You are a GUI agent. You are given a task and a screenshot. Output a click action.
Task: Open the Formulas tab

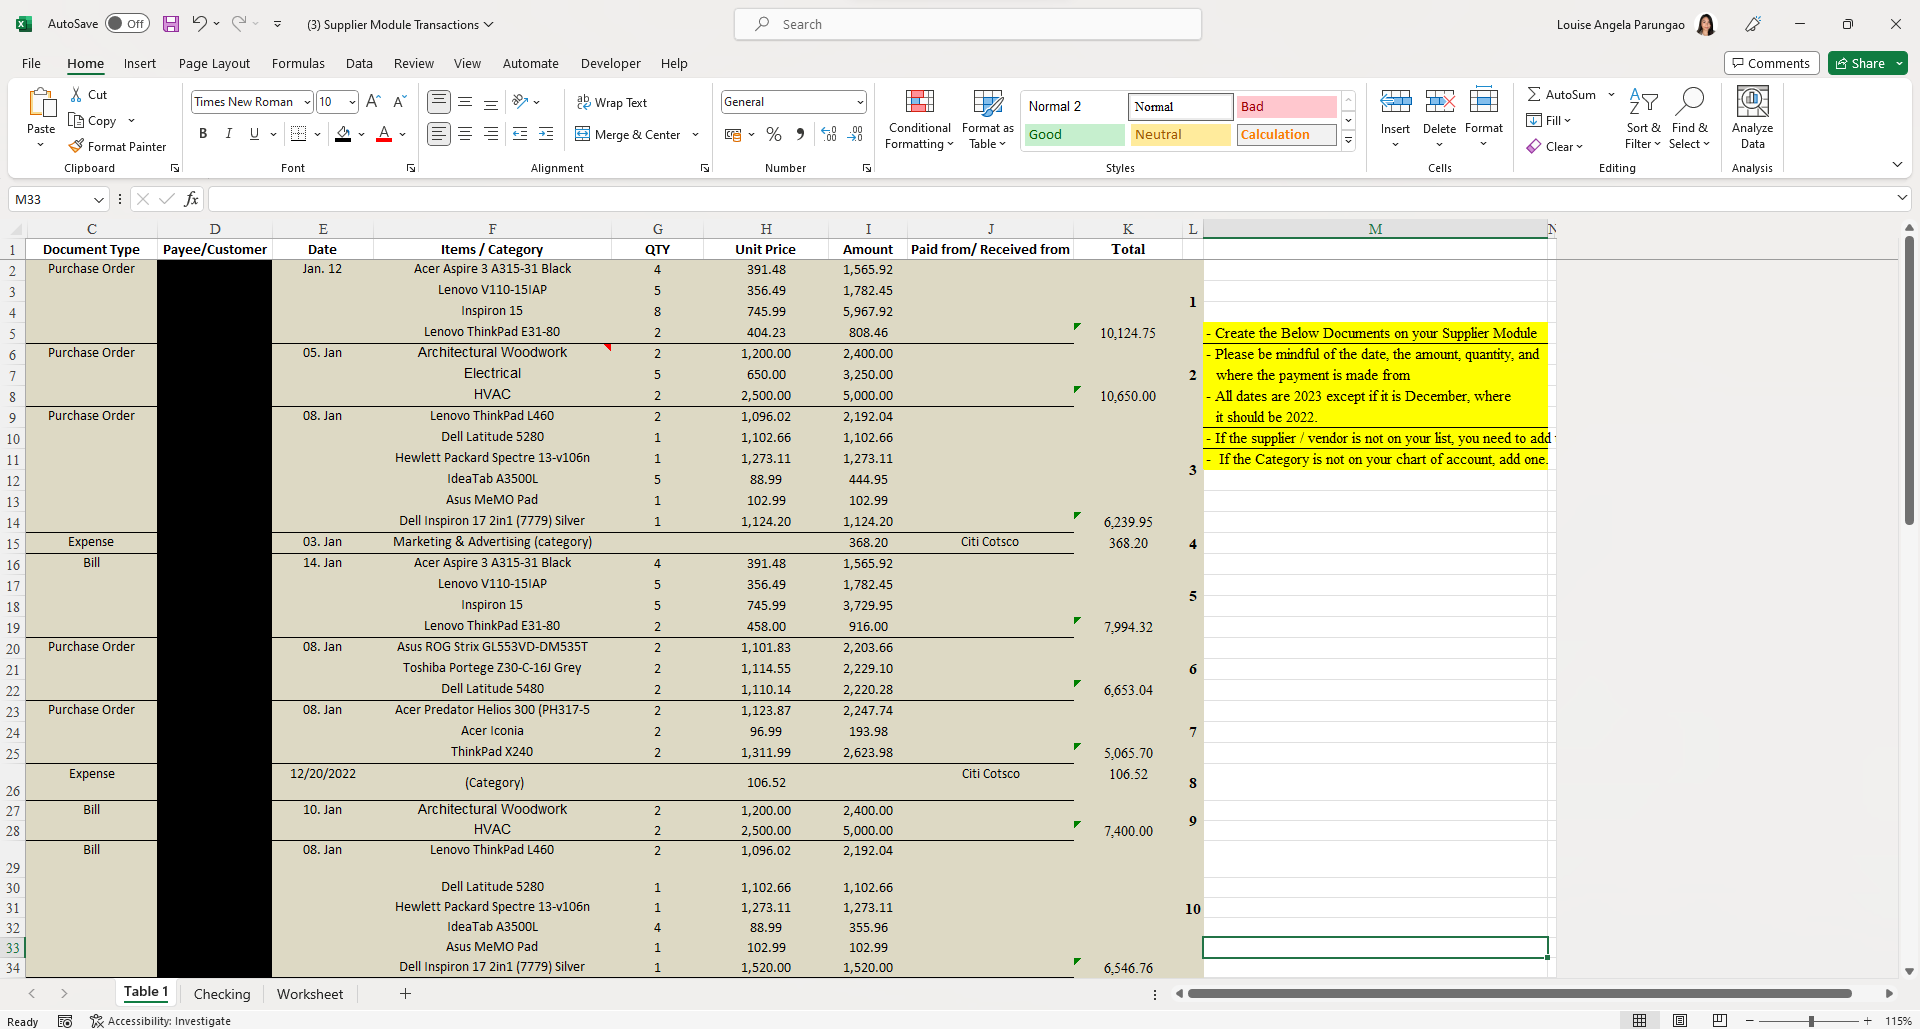[298, 63]
